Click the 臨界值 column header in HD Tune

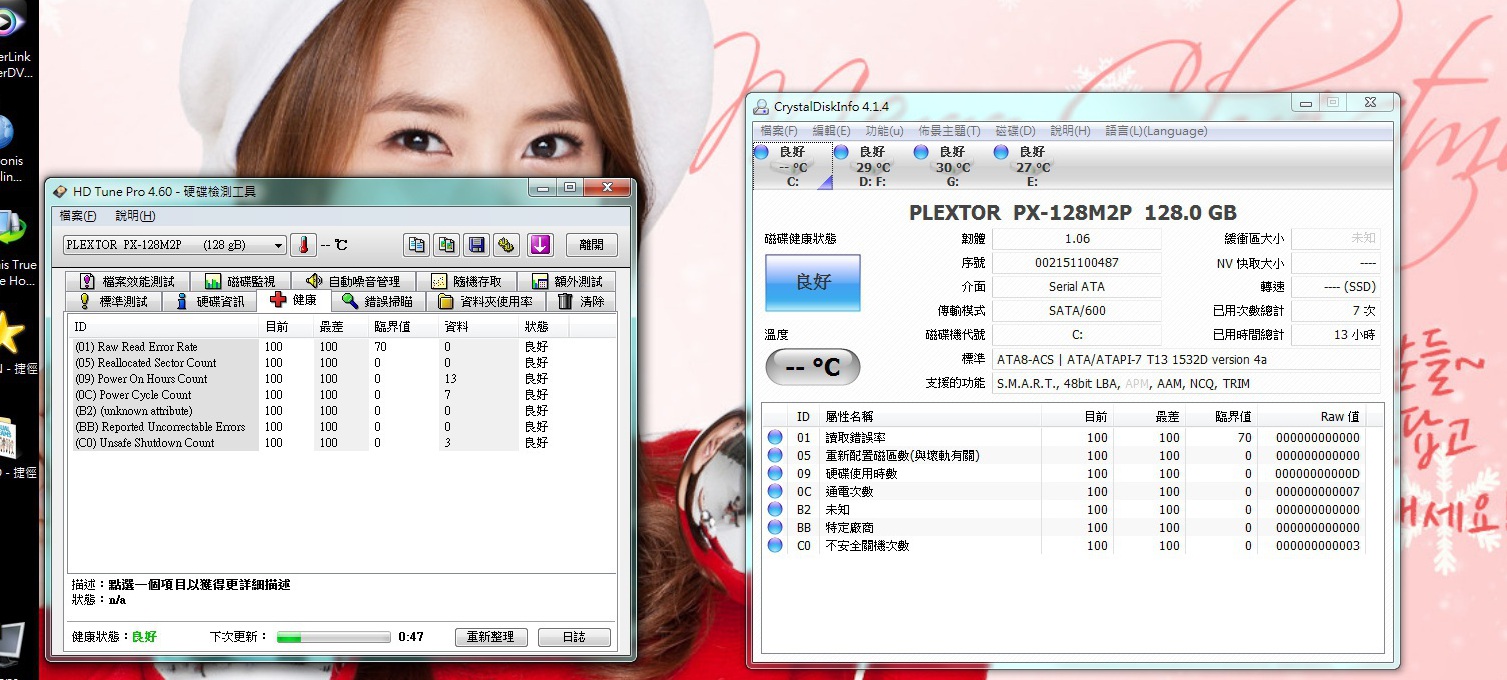click(x=404, y=327)
